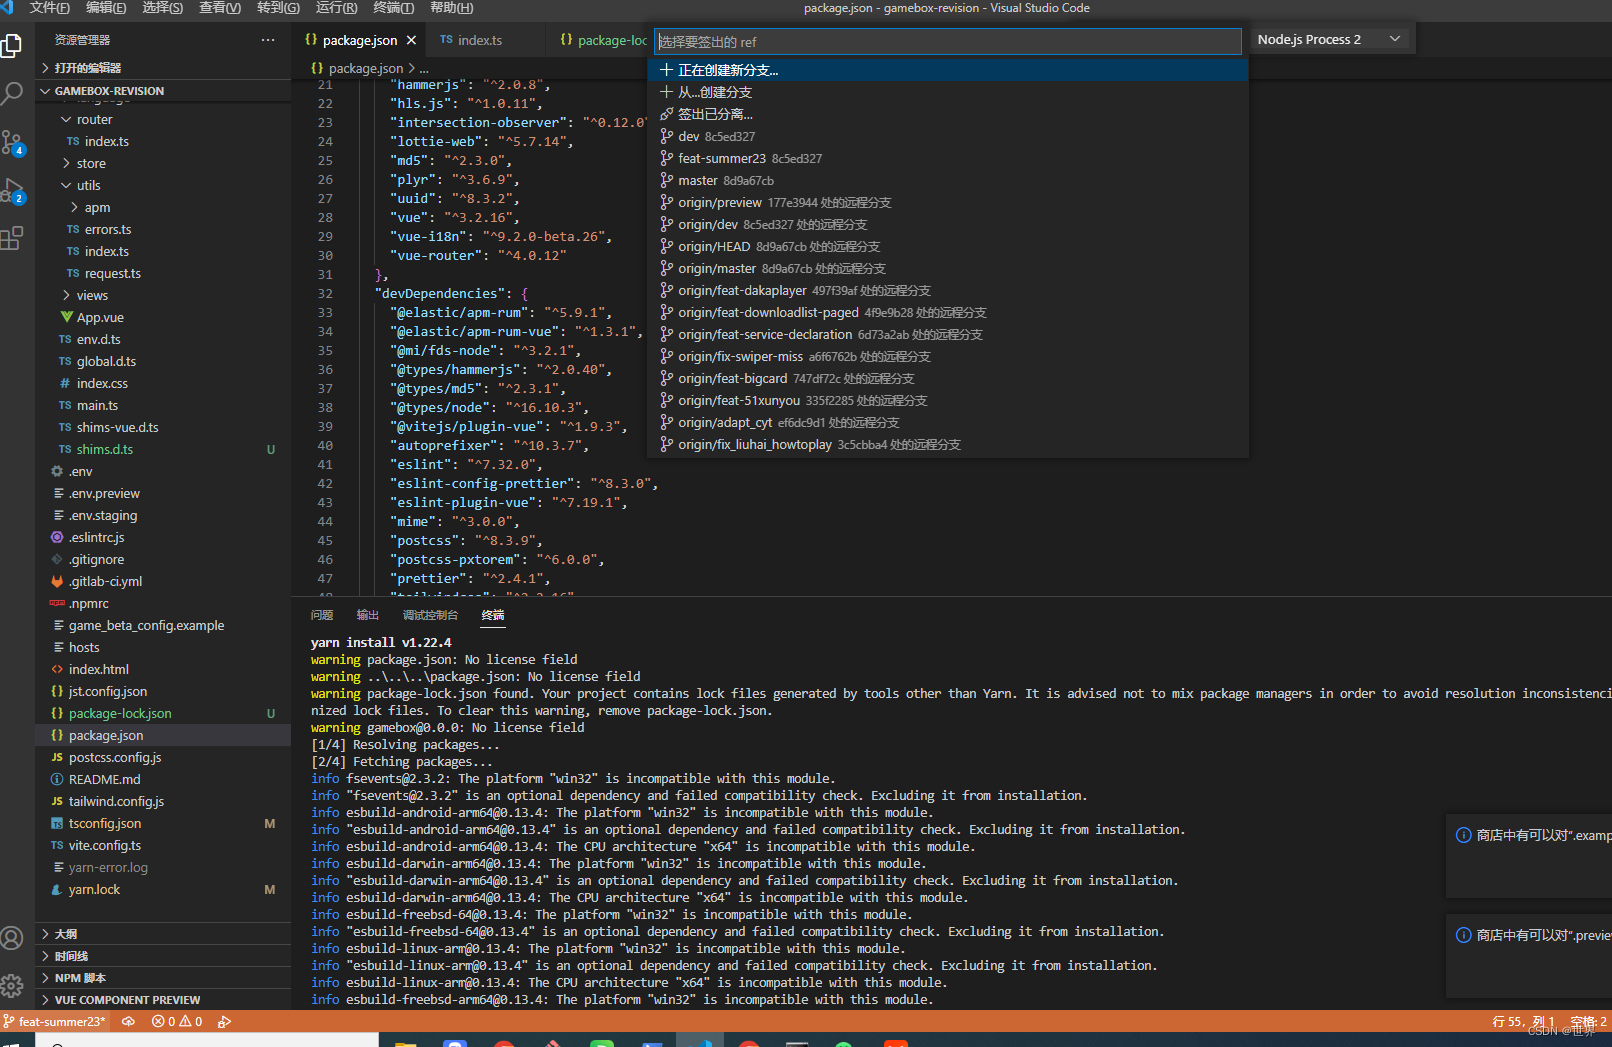Screen dimensions: 1612x1047
Task: Open the Accounts menu icon
Action: (12, 938)
